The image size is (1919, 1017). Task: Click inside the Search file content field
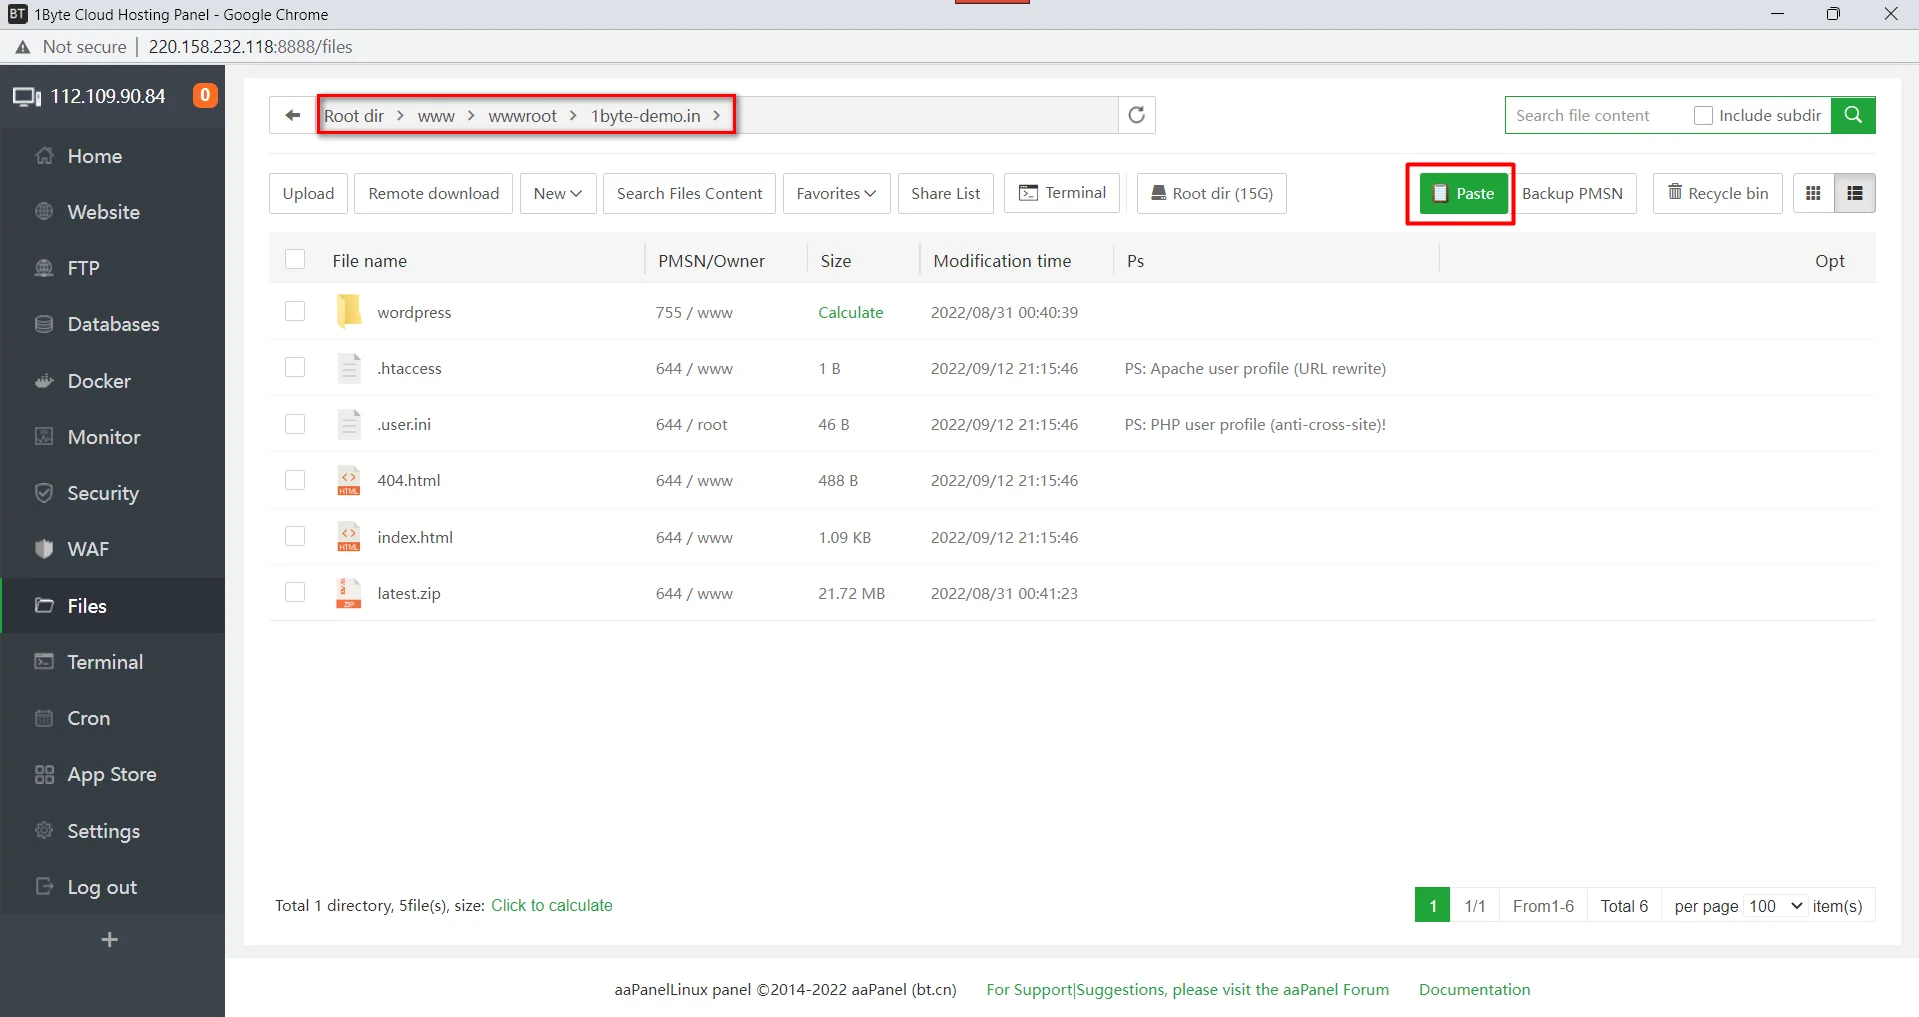pyautogui.click(x=1590, y=114)
